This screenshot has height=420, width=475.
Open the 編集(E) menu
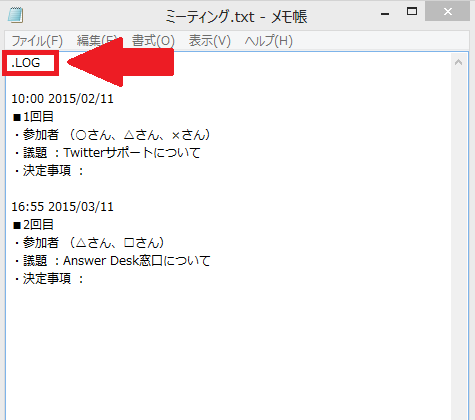pyautogui.click(x=97, y=41)
